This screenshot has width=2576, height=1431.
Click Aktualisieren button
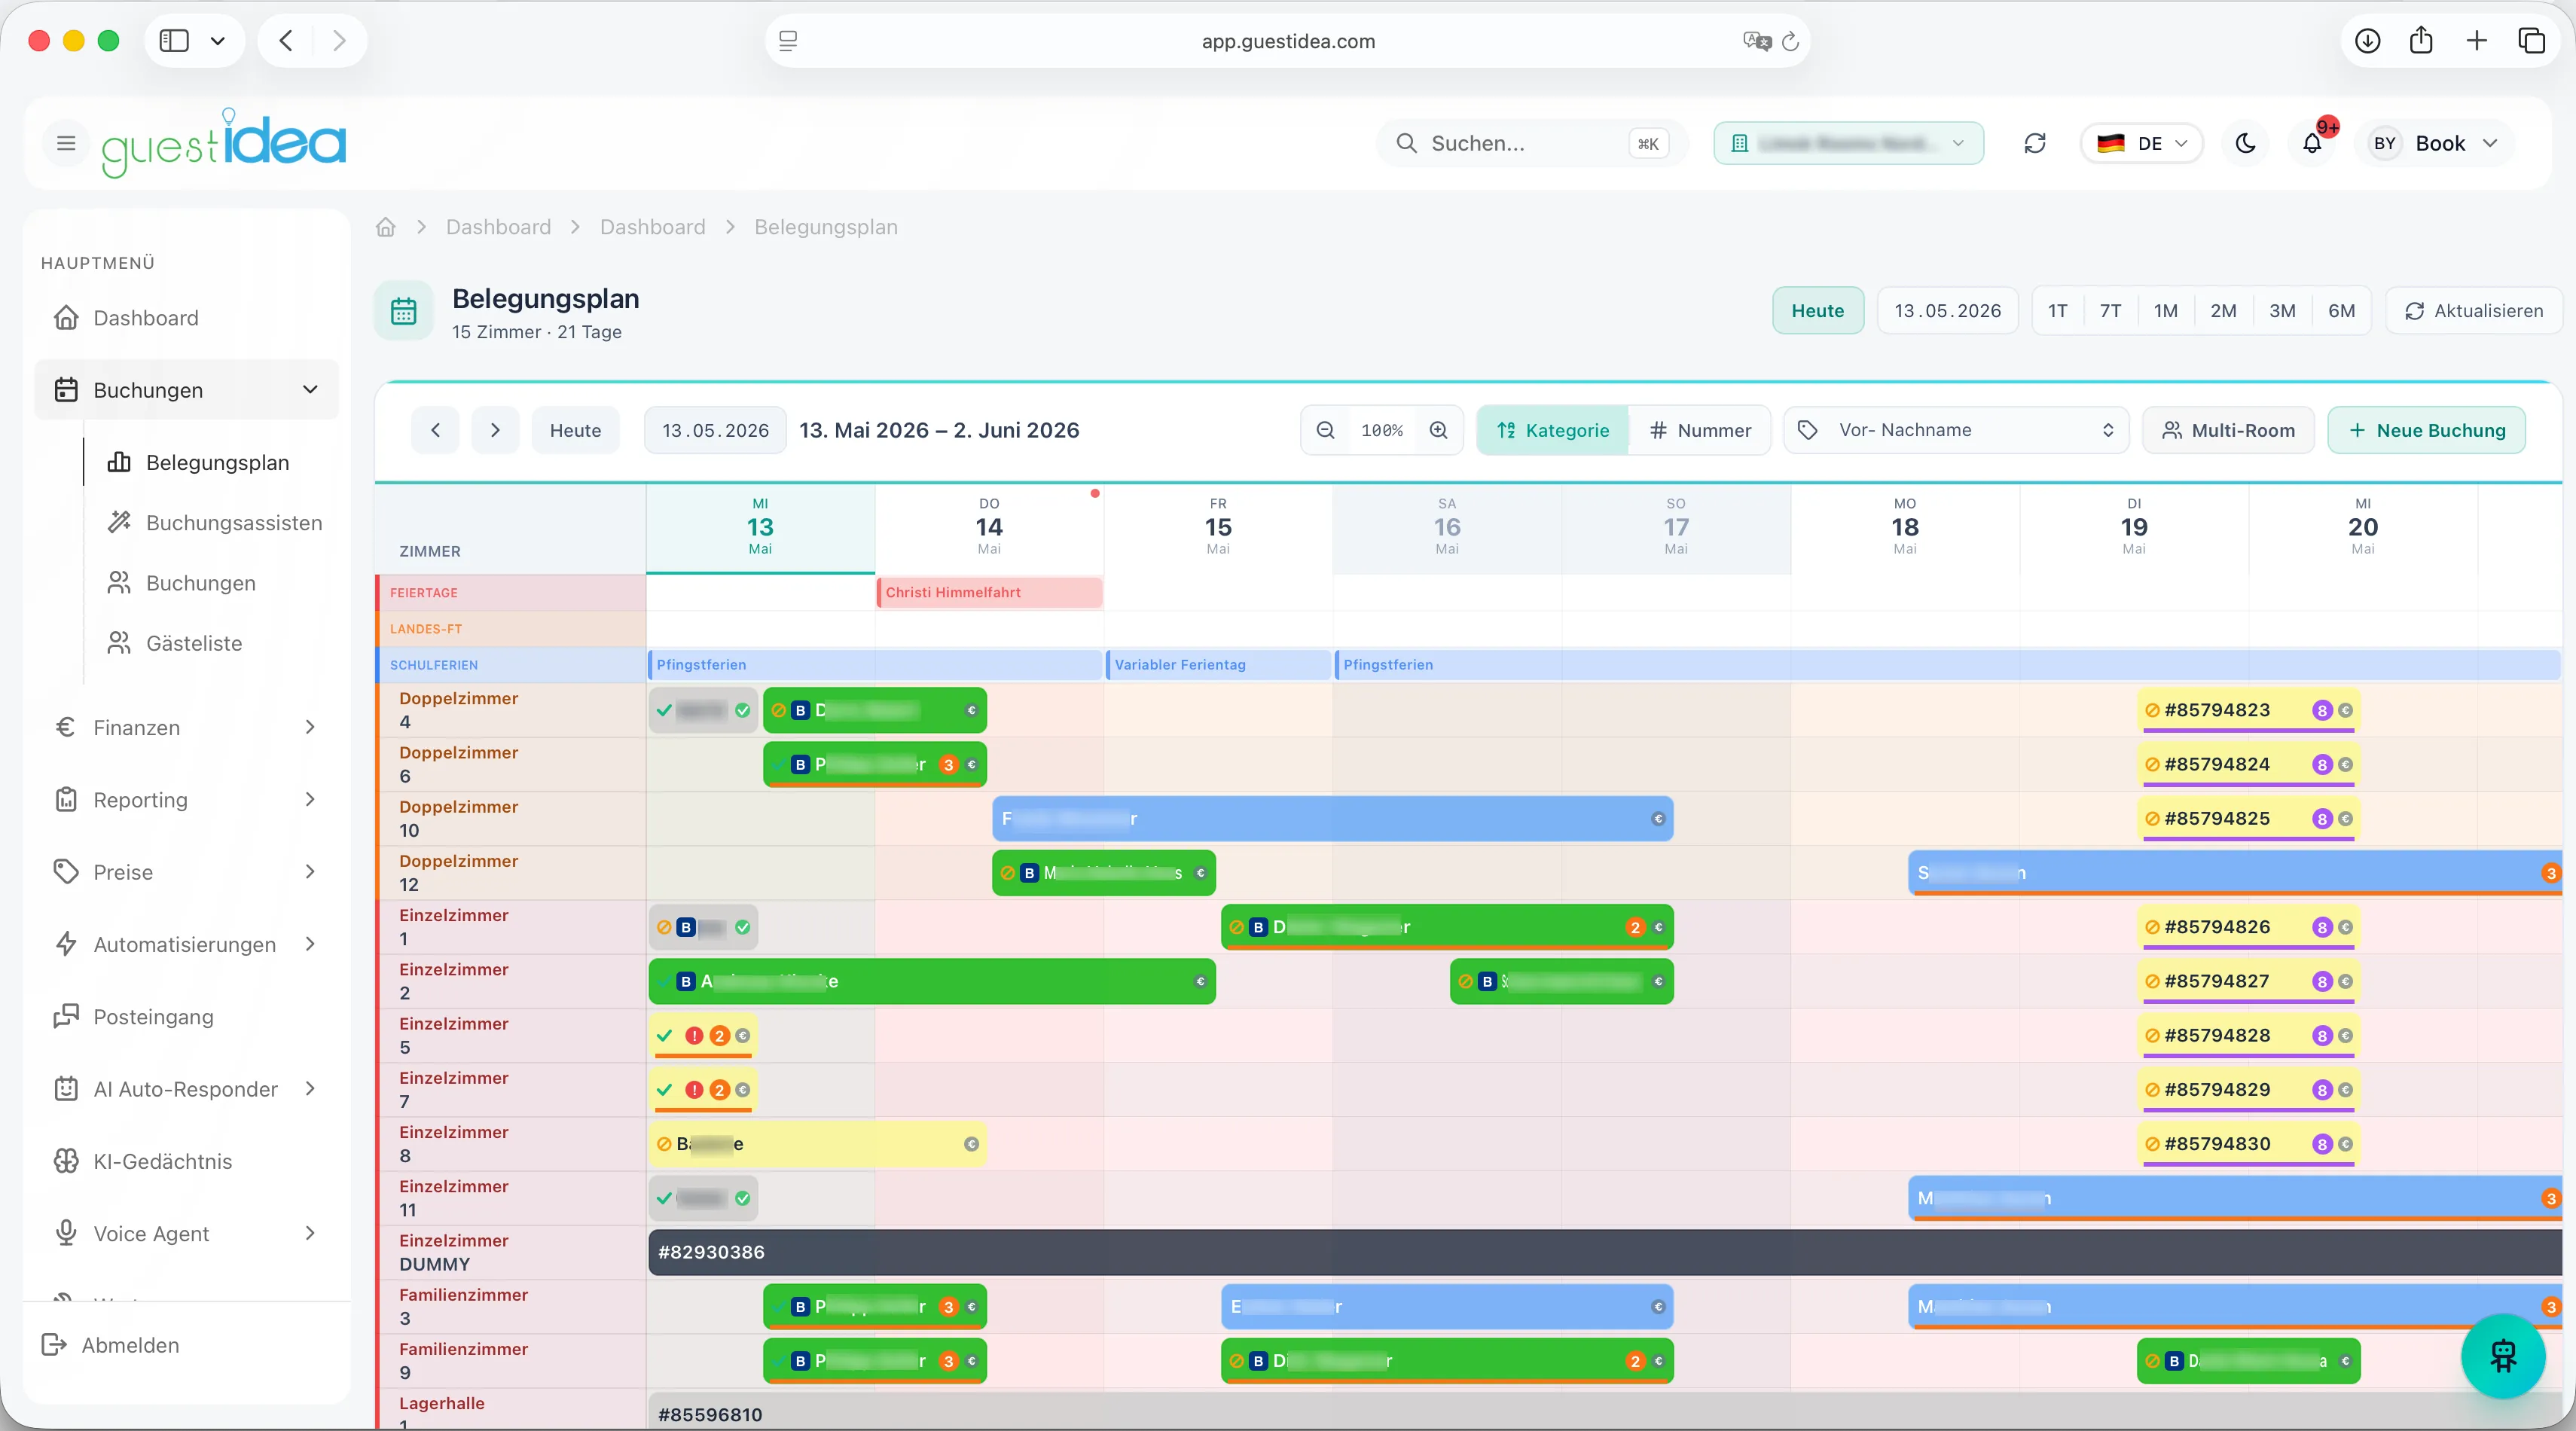(x=2473, y=311)
